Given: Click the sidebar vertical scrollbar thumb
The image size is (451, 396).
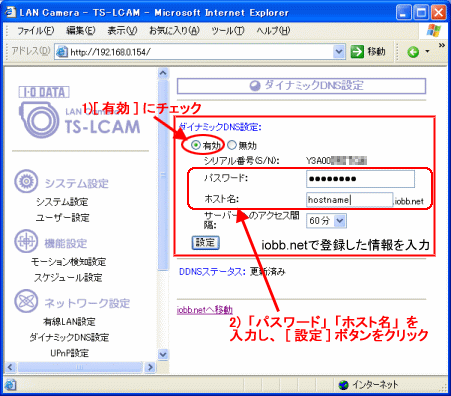Looking at the screenshot, I should click(163, 175).
